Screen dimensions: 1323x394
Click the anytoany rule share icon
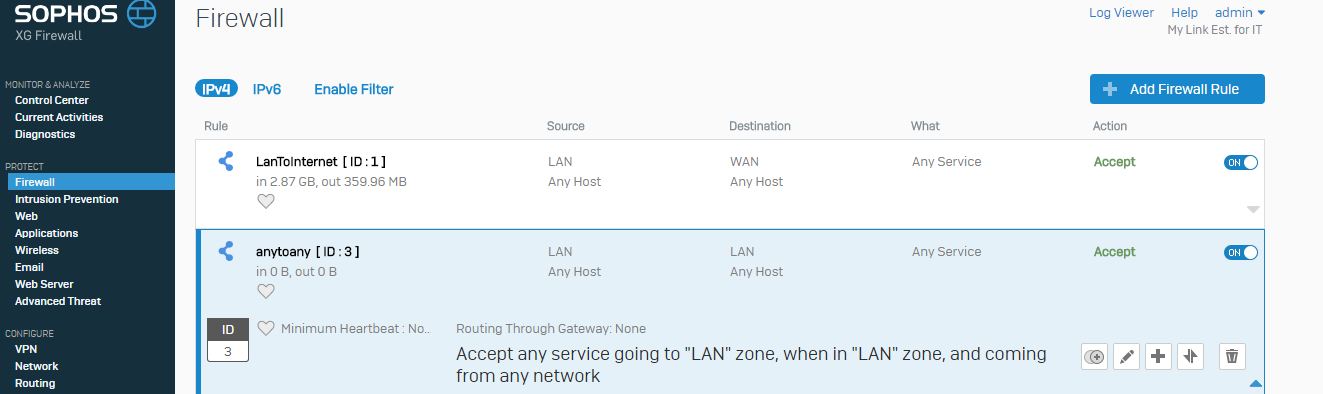tap(226, 251)
